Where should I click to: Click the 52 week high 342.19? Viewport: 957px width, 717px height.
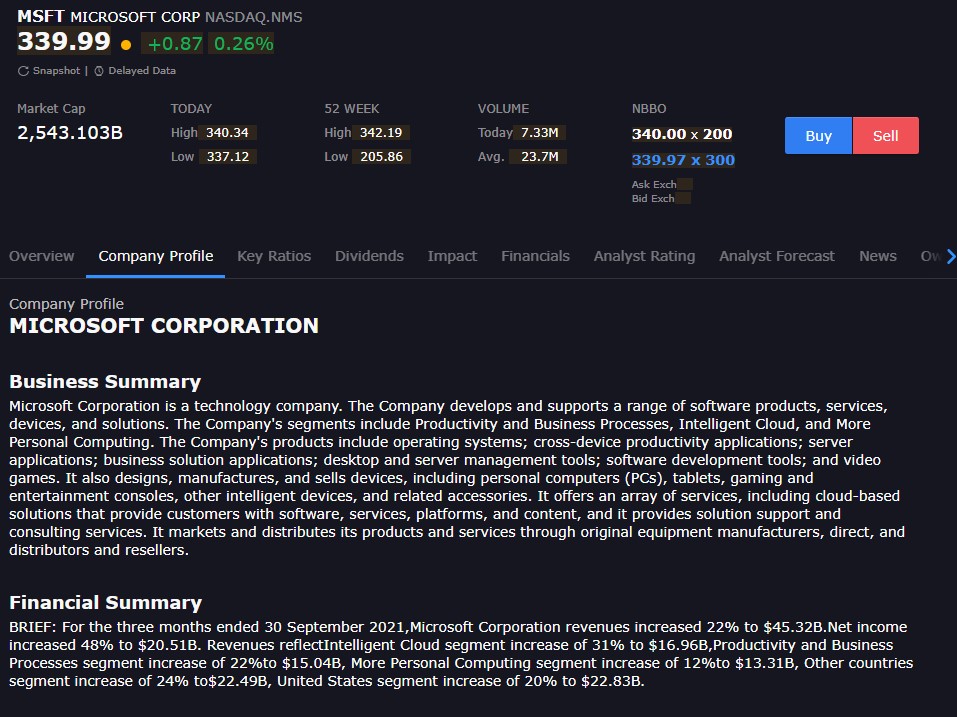click(x=381, y=133)
